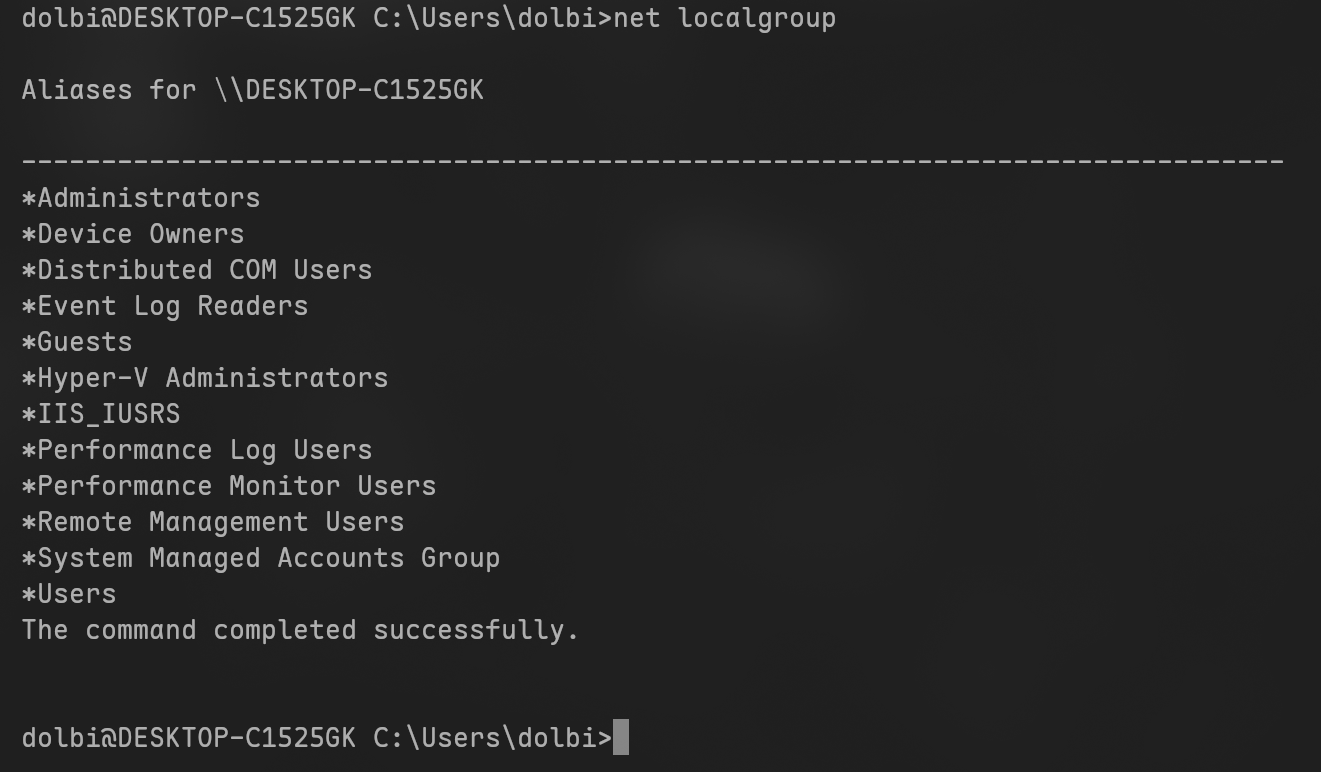This screenshot has width=1321, height=772.
Task: Select the *IIS_IUSRS group entry
Action: pos(101,414)
